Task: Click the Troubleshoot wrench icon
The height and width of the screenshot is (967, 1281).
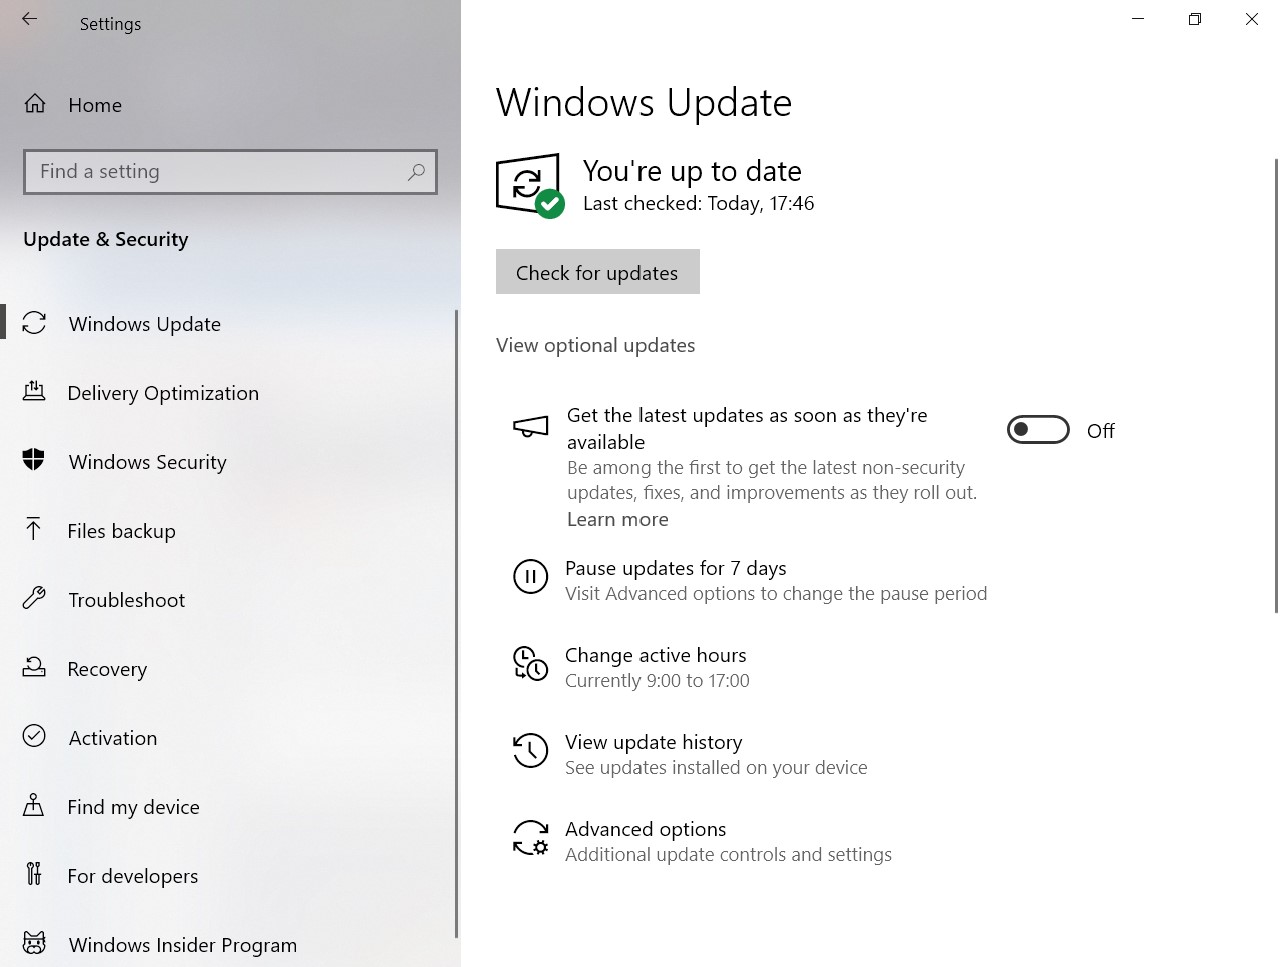Action: pyautogui.click(x=34, y=599)
